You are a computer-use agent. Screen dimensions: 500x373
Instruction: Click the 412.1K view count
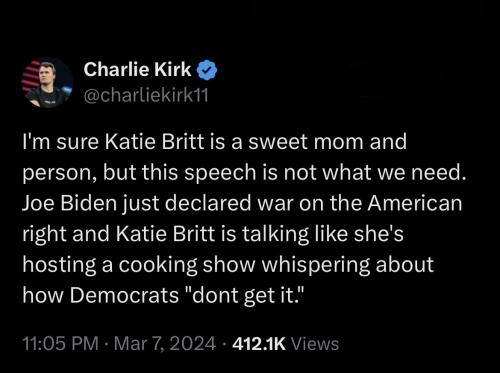coord(259,344)
